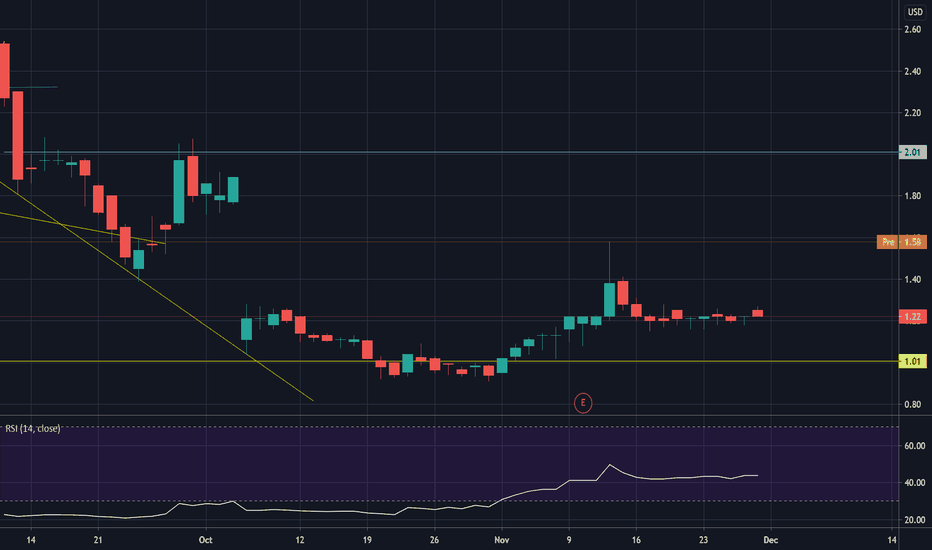Click the earnings E marker icon
Image resolution: width=932 pixels, height=550 pixels.
pos(583,403)
